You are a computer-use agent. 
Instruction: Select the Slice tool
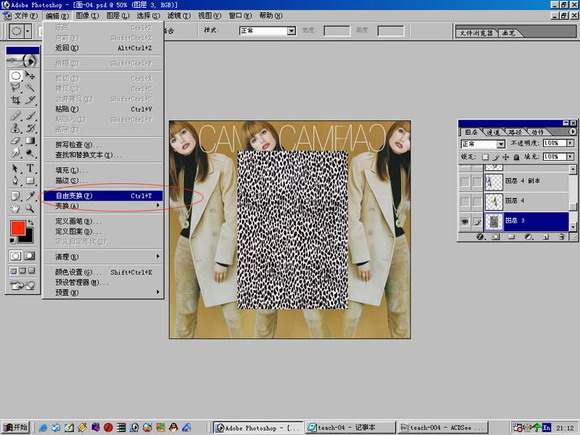coord(30,100)
